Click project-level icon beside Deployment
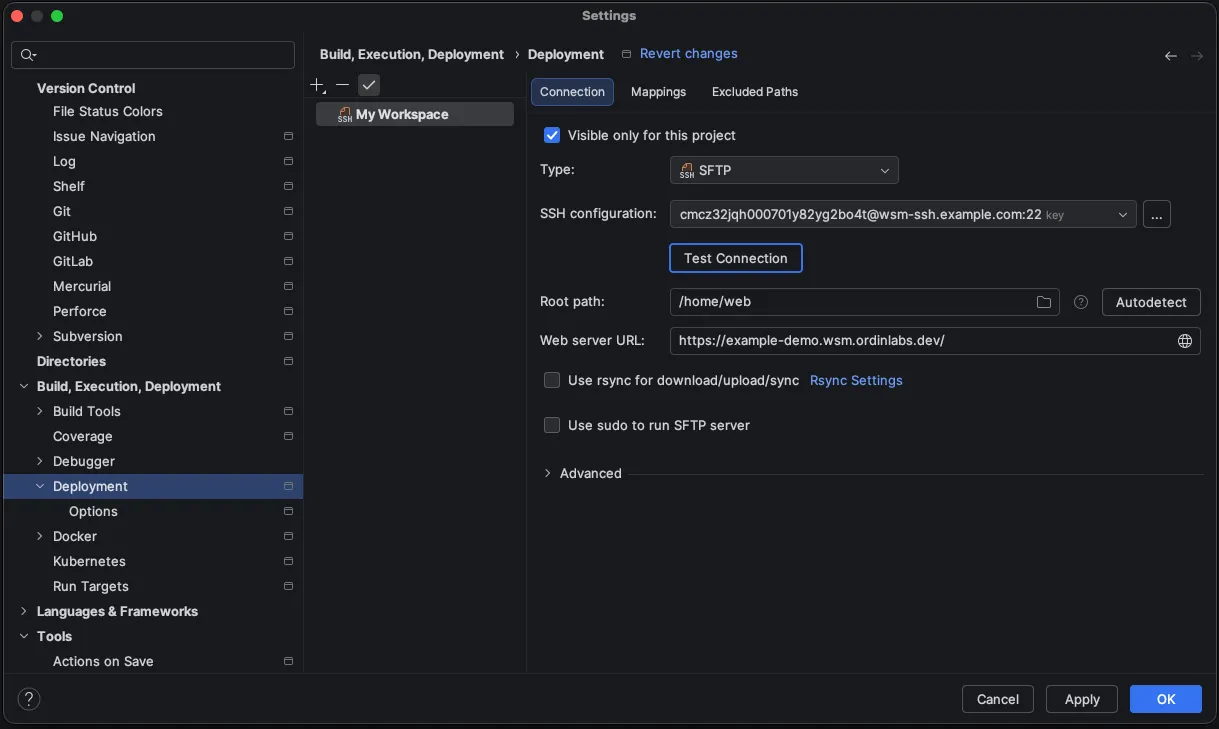This screenshot has width=1219, height=729. 288,486
